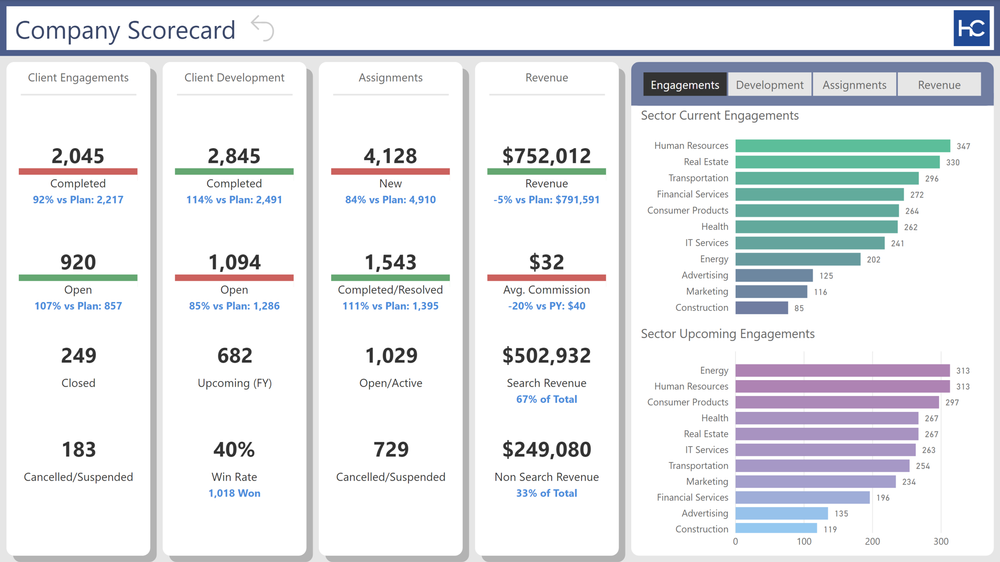Select the Construction current engagements bar
1000x562 pixels.
point(761,307)
